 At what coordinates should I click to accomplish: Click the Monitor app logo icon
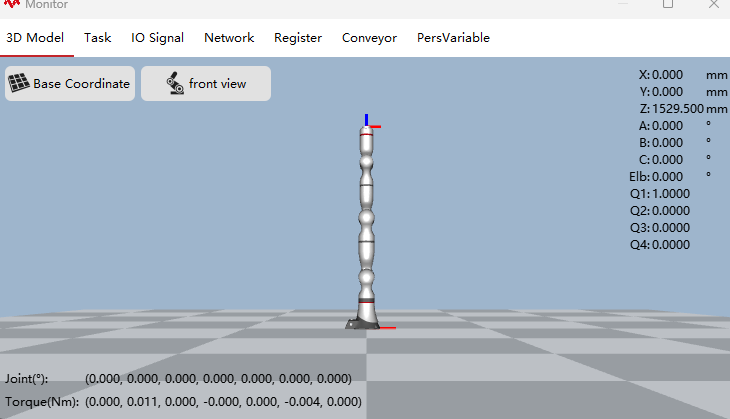tap(12, 4)
